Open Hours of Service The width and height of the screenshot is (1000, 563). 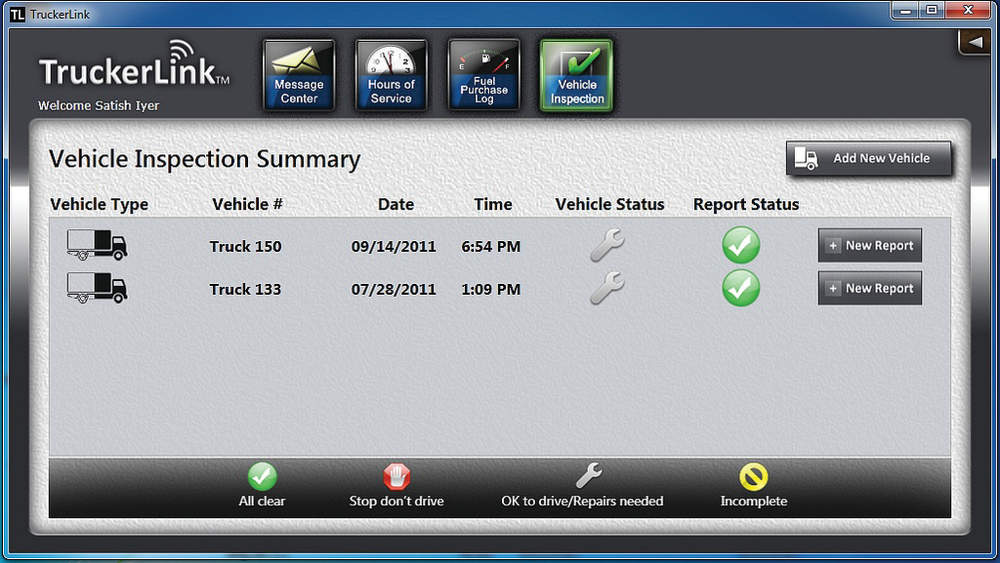[391, 76]
